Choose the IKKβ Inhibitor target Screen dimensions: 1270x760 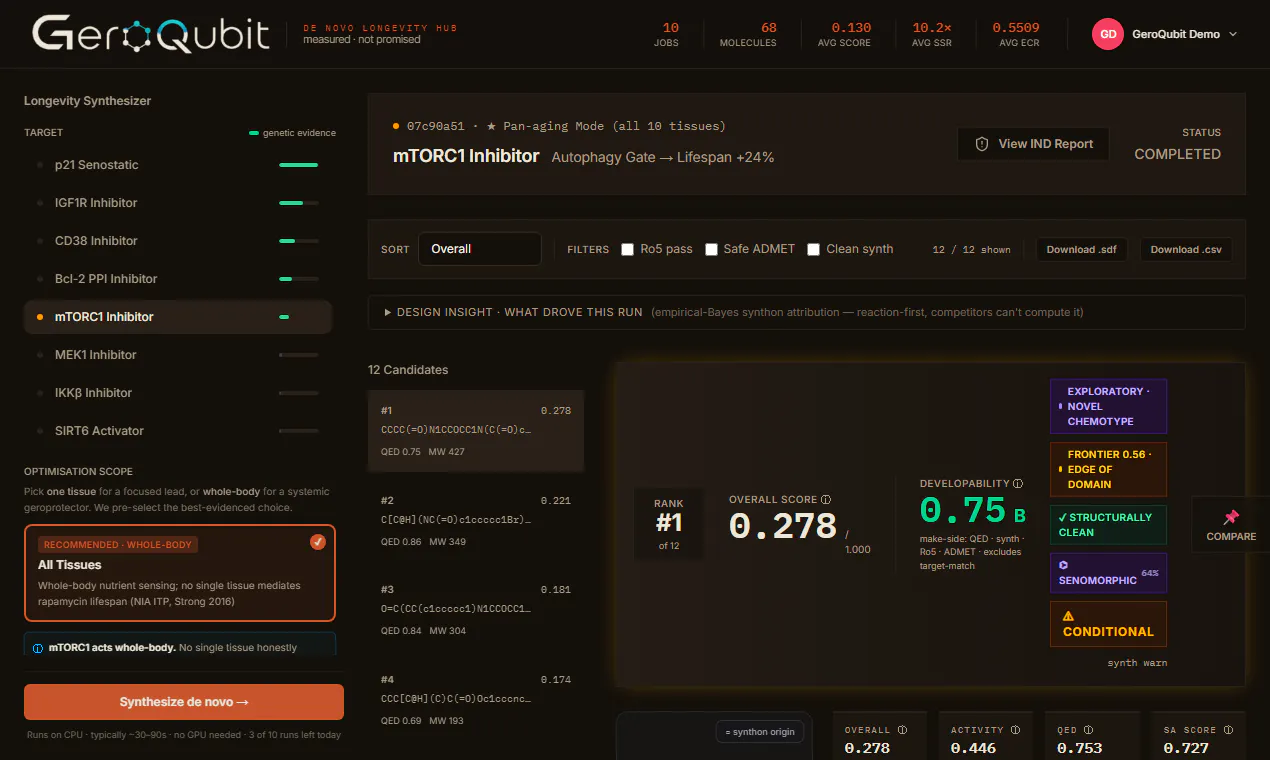click(x=178, y=393)
